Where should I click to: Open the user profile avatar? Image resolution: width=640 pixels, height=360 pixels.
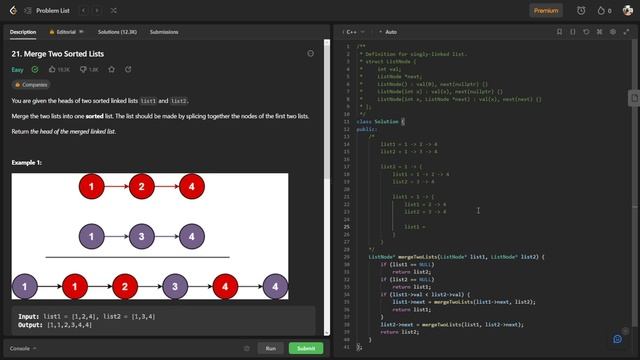pyautogui.click(x=628, y=11)
